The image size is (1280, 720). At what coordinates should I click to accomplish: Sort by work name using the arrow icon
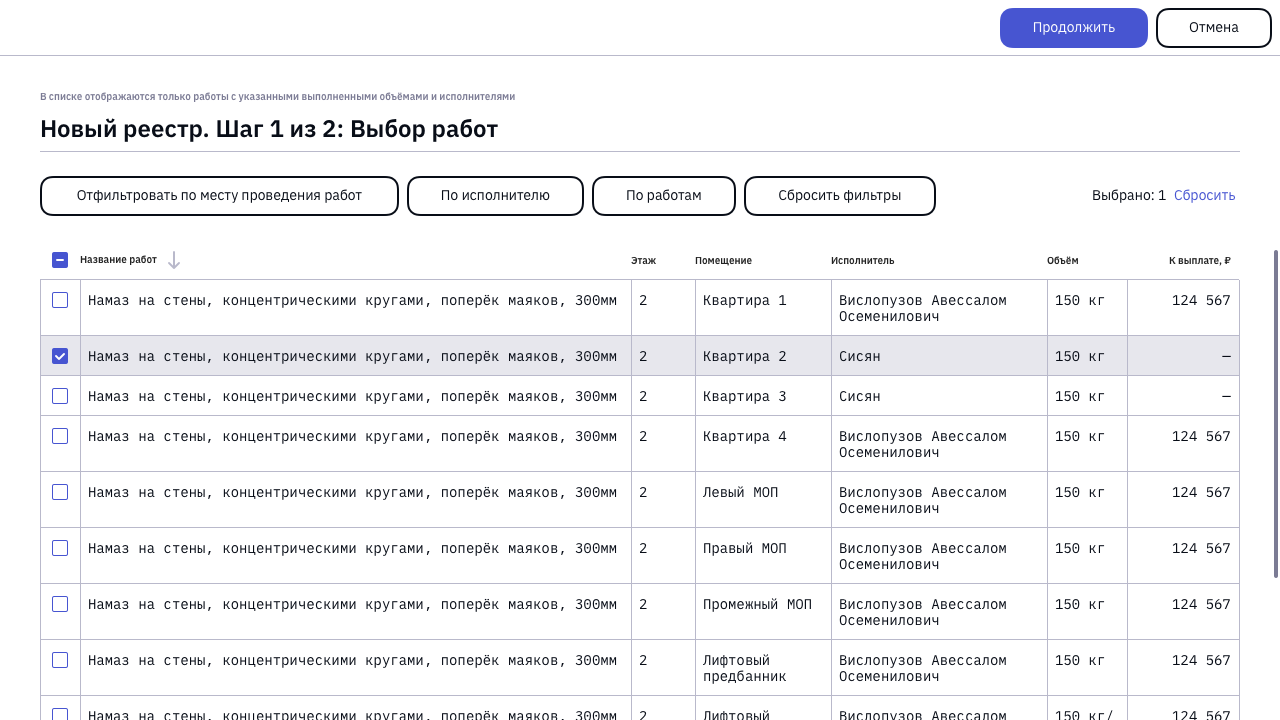(x=174, y=260)
